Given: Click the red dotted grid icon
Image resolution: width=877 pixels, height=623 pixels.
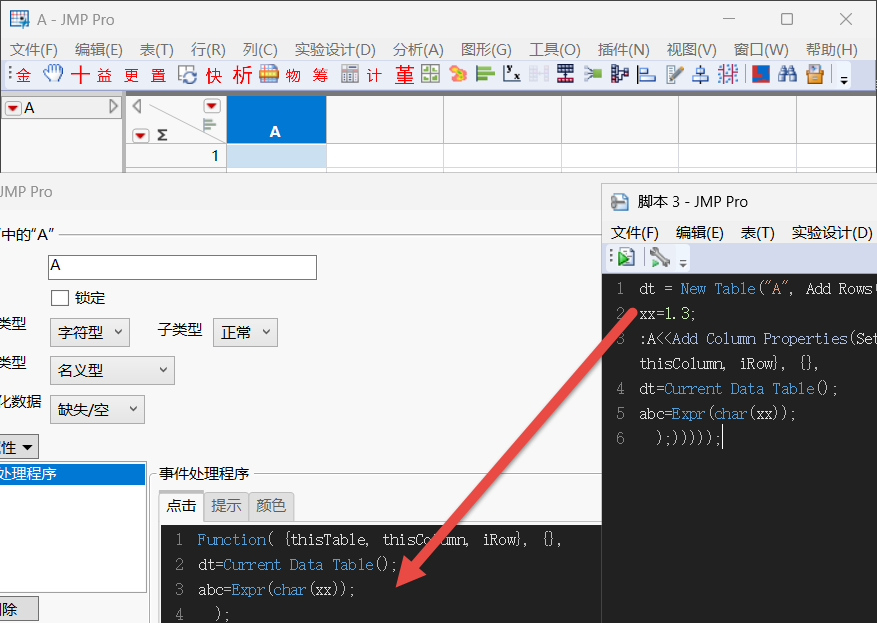Looking at the screenshot, I should coord(728,74).
